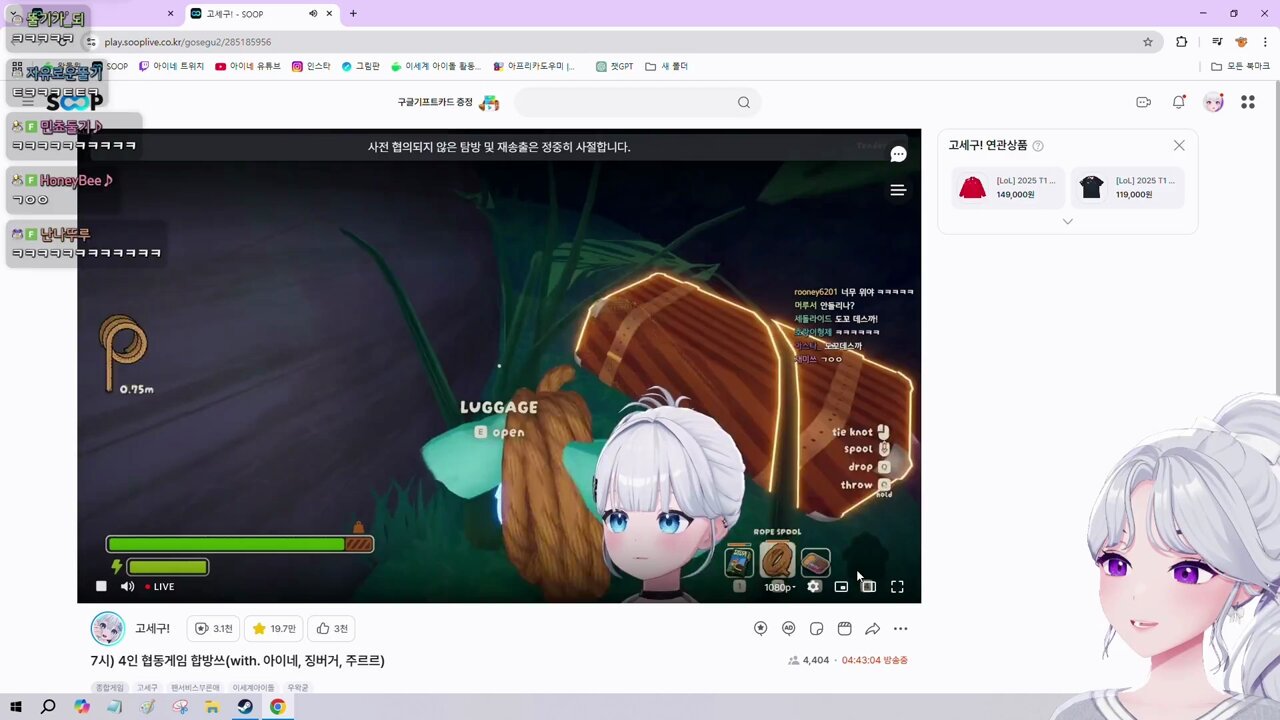Click the 우왁굳 tag
The width and height of the screenshot is (1280, 720).
click(x=298, y=688)
